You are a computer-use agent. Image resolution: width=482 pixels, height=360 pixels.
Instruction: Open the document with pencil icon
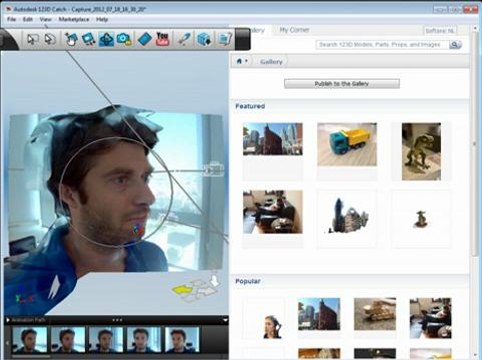coord(225,39)
